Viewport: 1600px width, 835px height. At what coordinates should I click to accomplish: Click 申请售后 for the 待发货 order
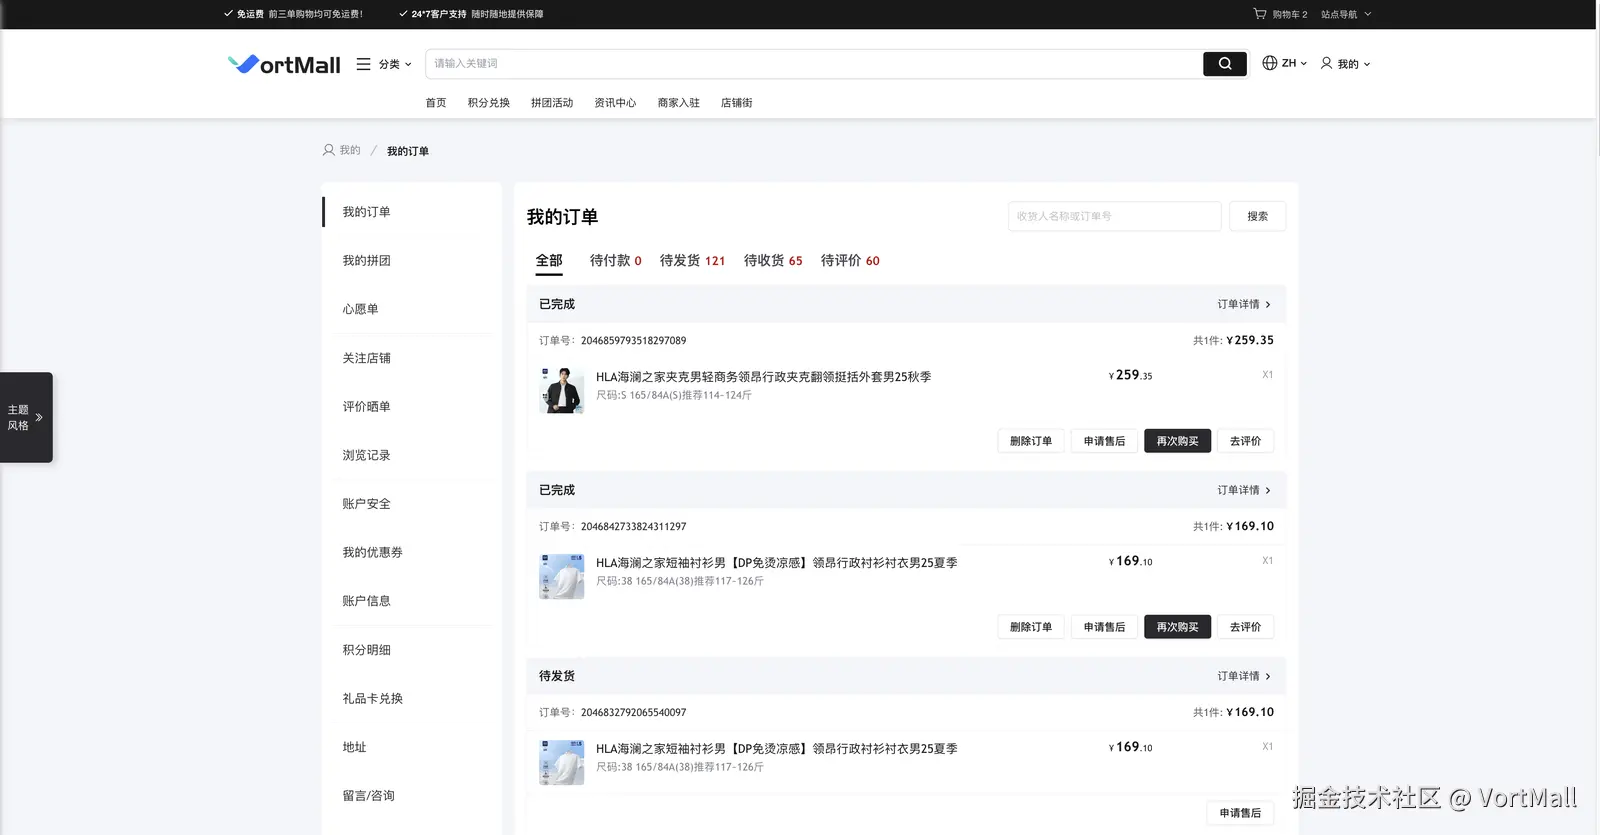pyautogui.click(x=1240, y=813)
